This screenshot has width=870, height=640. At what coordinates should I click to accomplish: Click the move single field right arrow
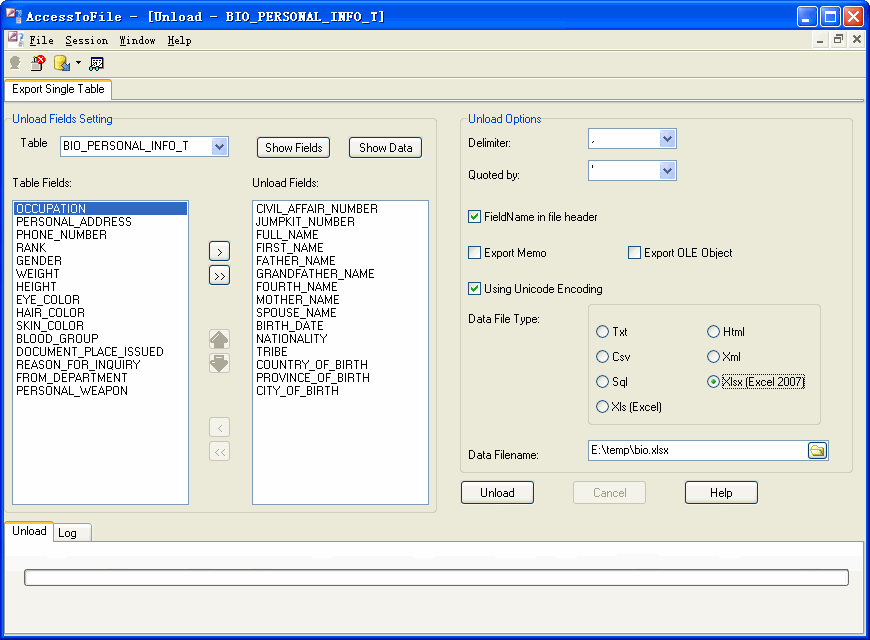tap(219, 251)
